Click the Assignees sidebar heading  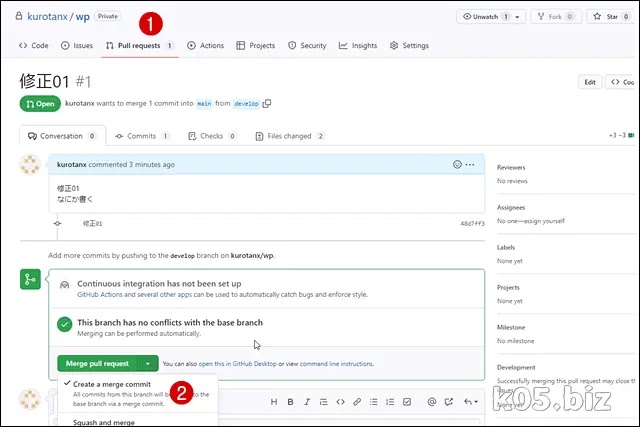coord(511,207)
